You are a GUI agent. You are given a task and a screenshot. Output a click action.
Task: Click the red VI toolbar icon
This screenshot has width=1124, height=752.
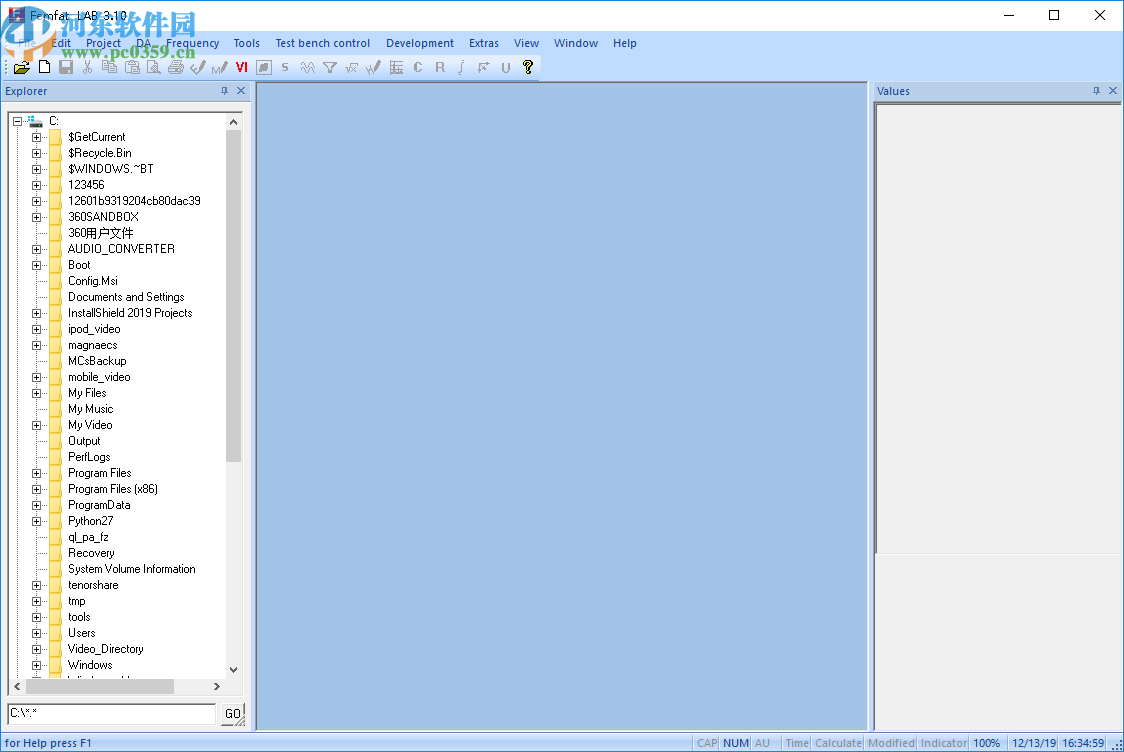(242, 67)
